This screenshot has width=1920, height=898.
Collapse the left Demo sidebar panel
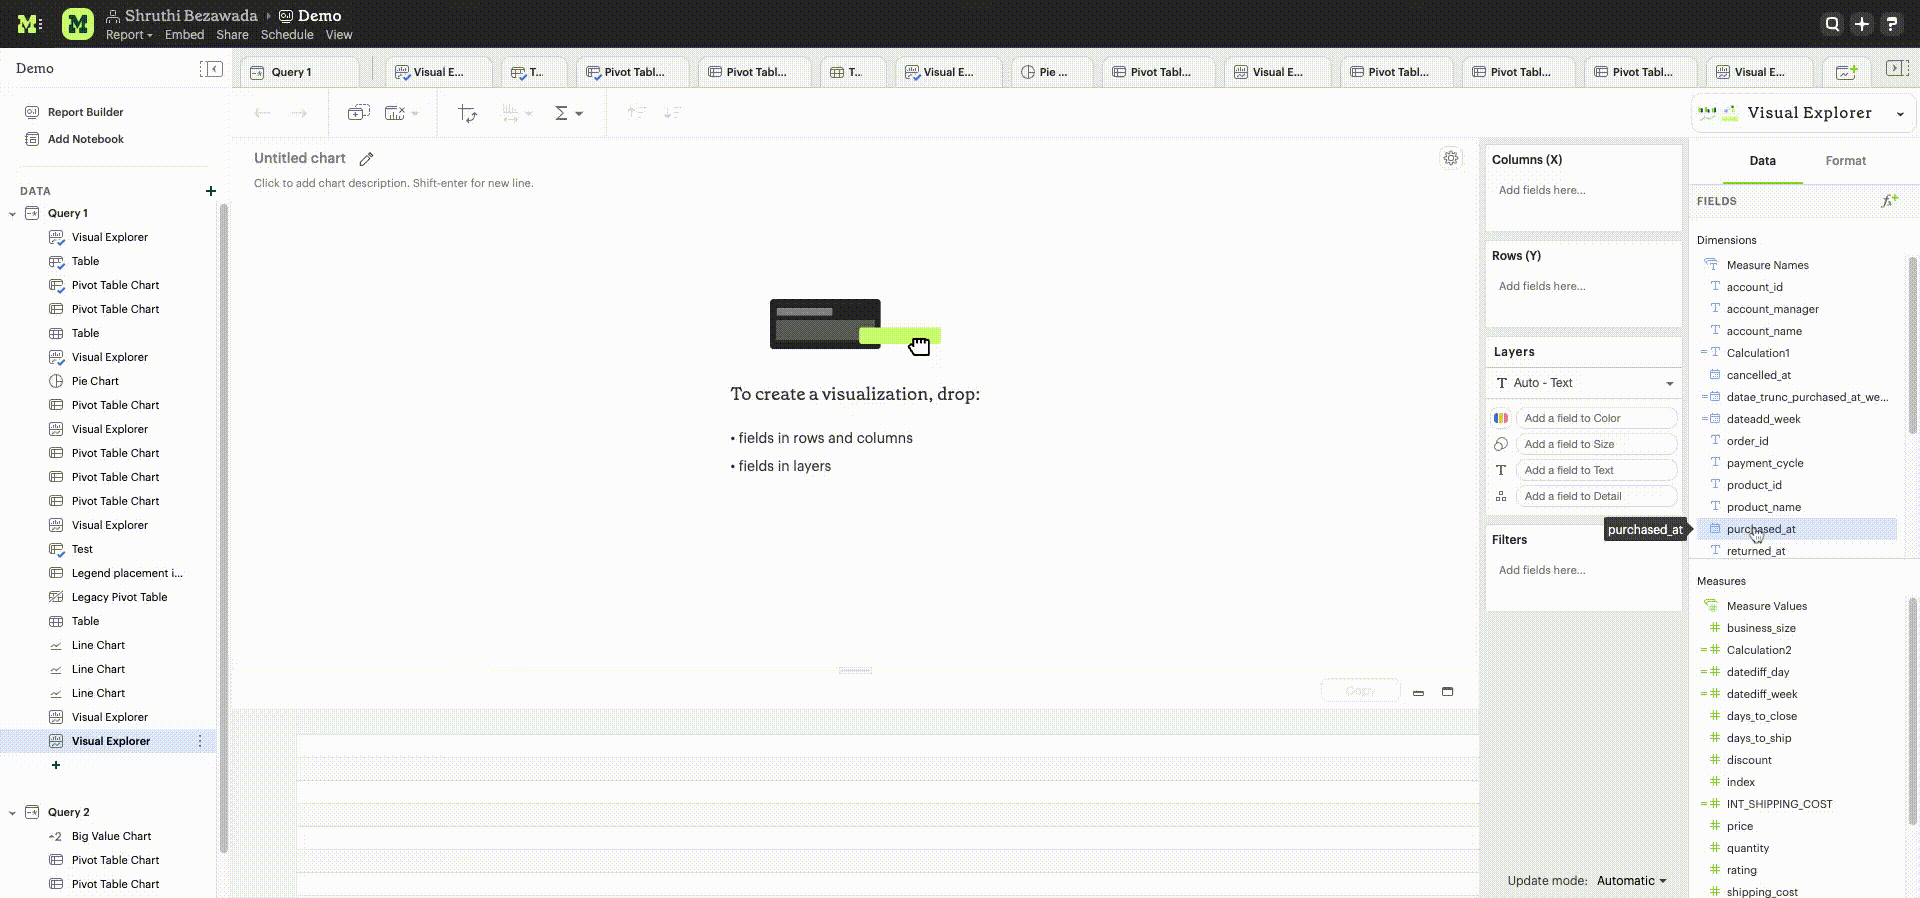point(211,69)
